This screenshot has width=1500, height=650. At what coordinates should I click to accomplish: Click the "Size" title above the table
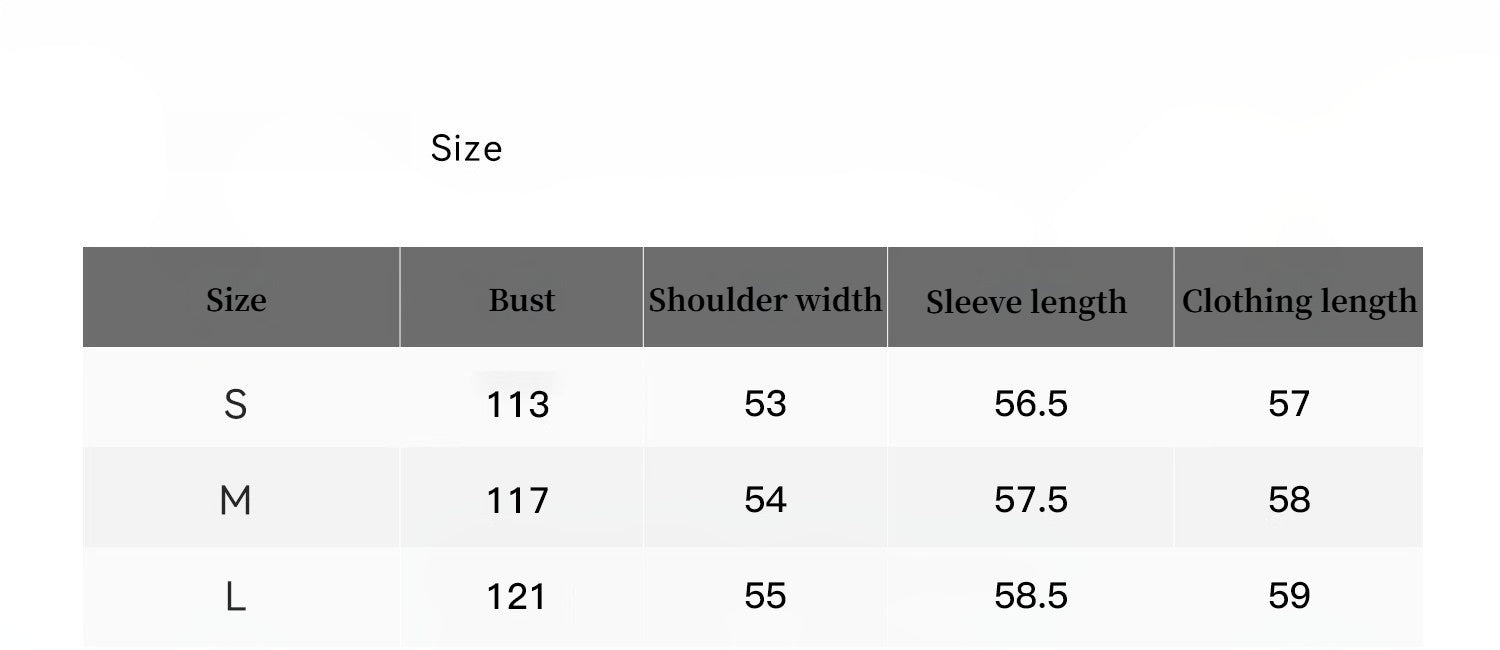point(466,149)
